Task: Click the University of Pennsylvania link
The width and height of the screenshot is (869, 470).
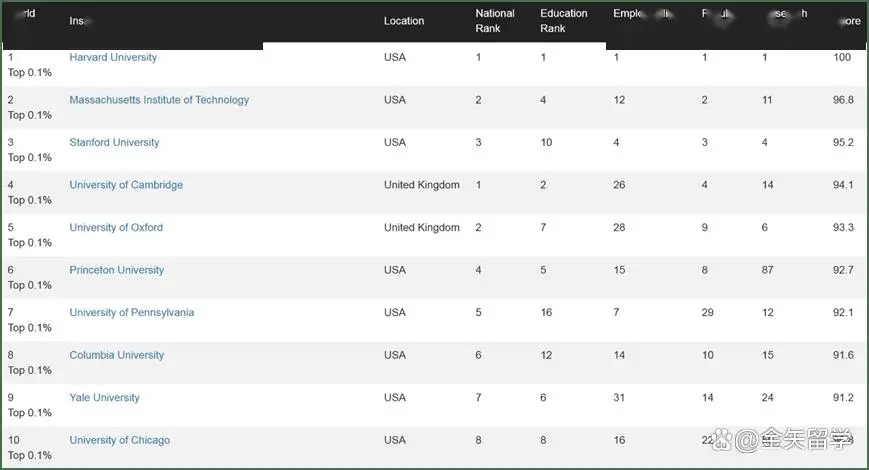Action: [131, 313]
